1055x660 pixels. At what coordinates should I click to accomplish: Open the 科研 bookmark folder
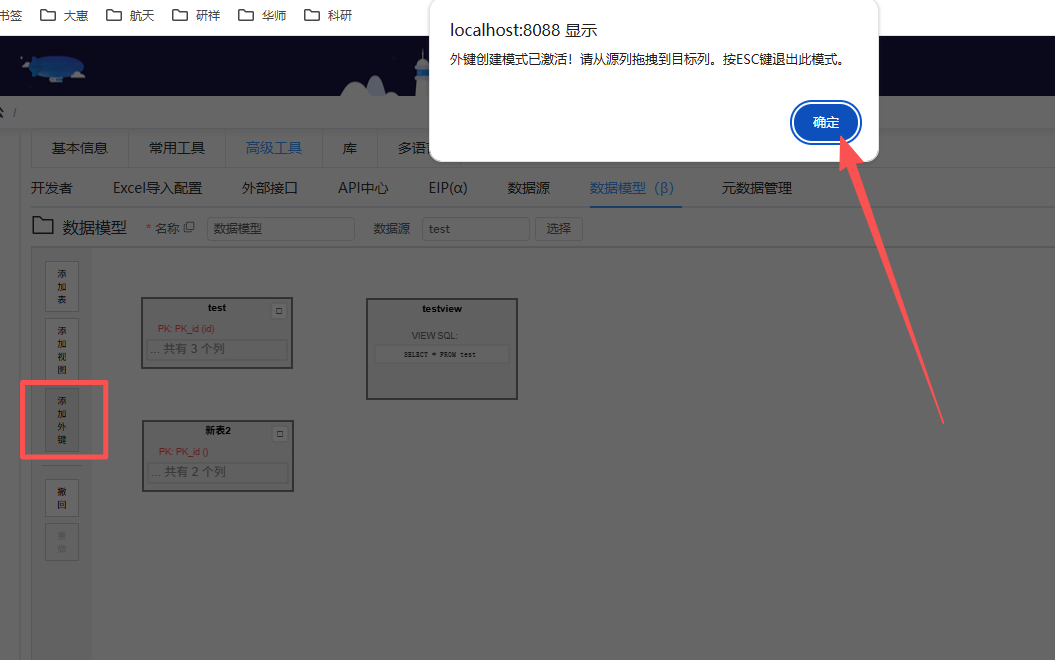tap(328, 15)
